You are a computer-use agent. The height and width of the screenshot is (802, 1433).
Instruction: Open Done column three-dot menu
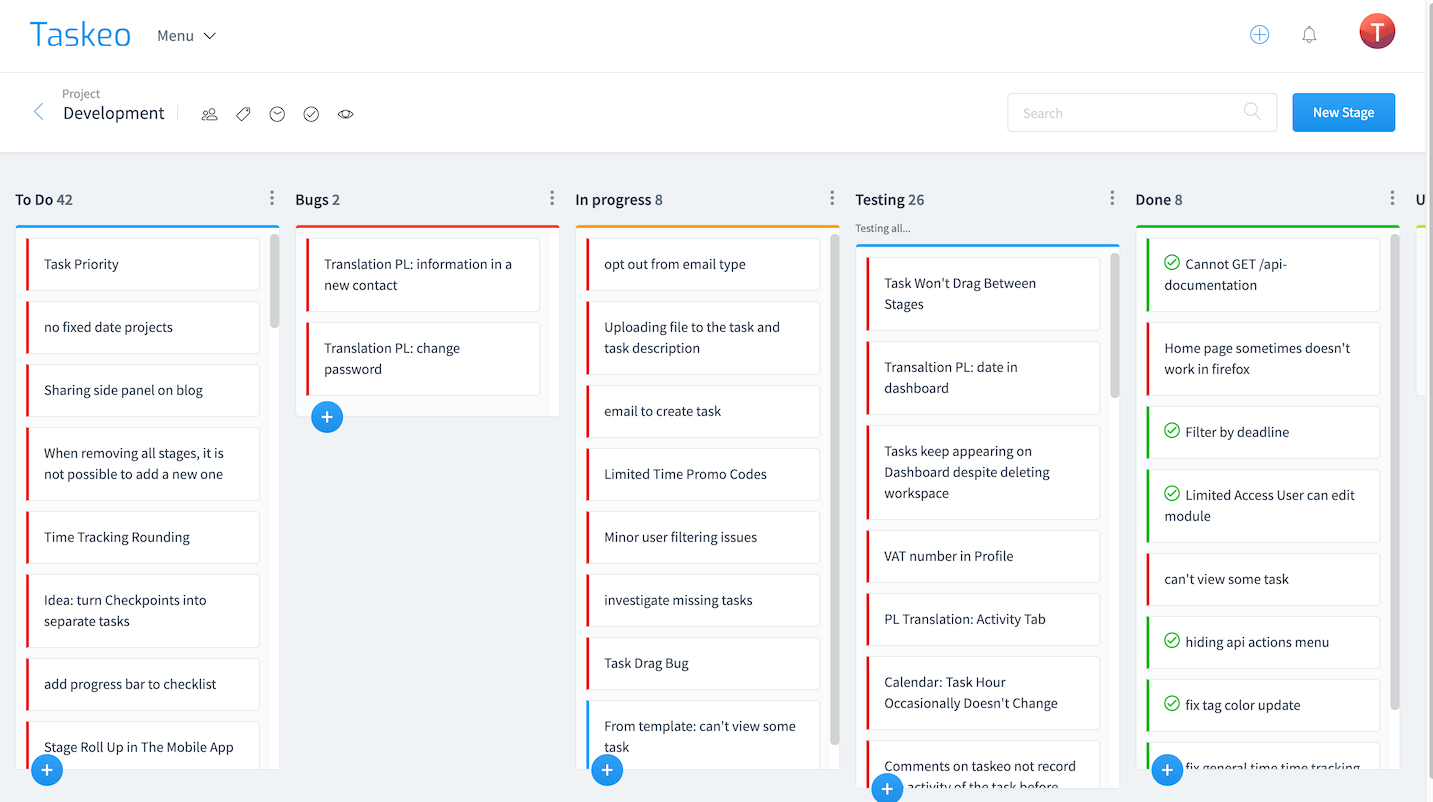click(1392, 198)
